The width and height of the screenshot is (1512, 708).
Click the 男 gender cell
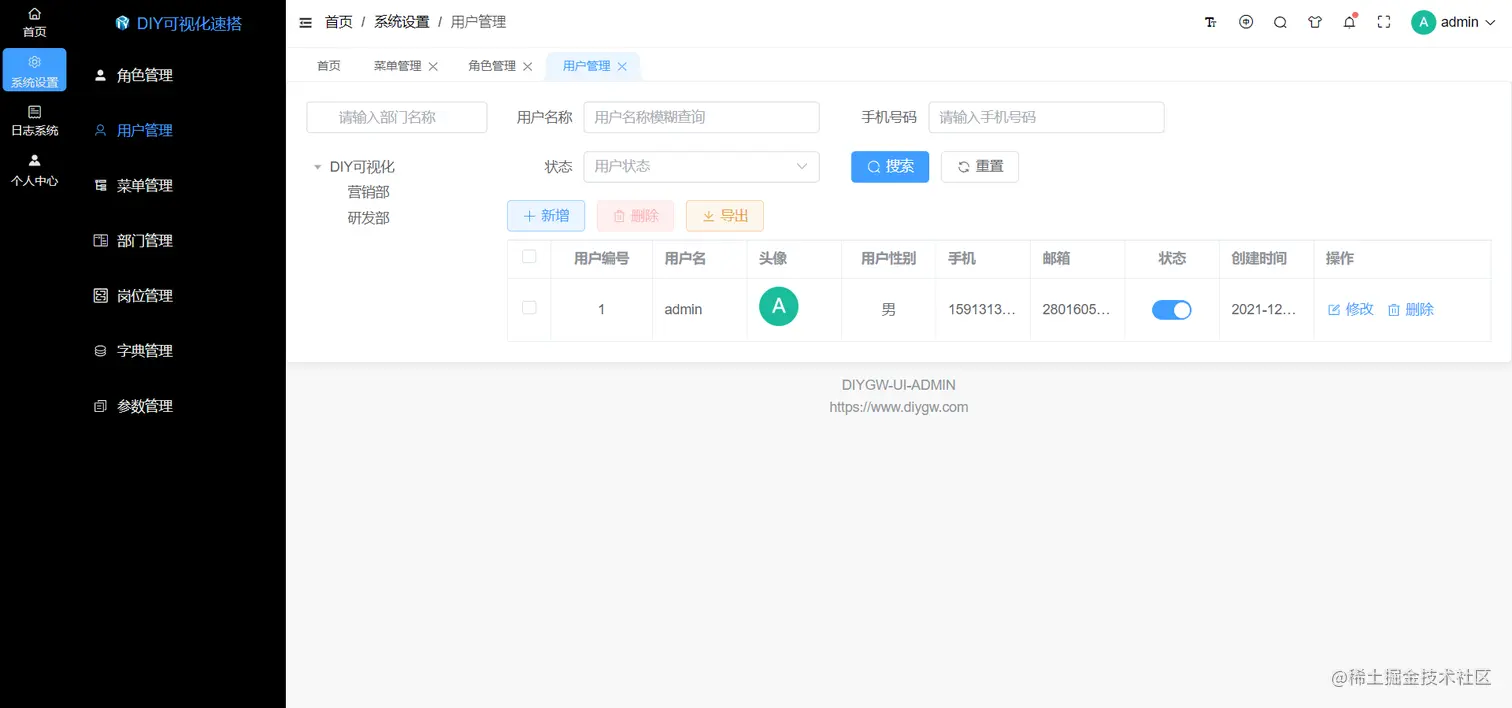(889, 310)
